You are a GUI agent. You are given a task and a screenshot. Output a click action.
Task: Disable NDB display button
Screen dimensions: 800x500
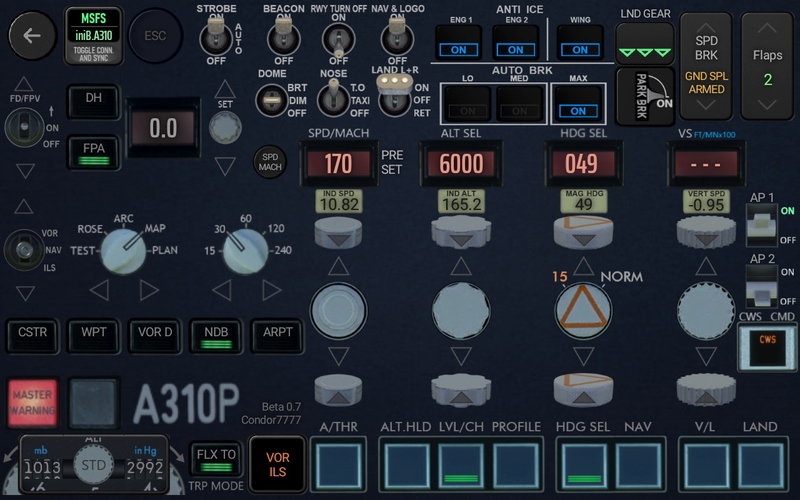(216, 336)
